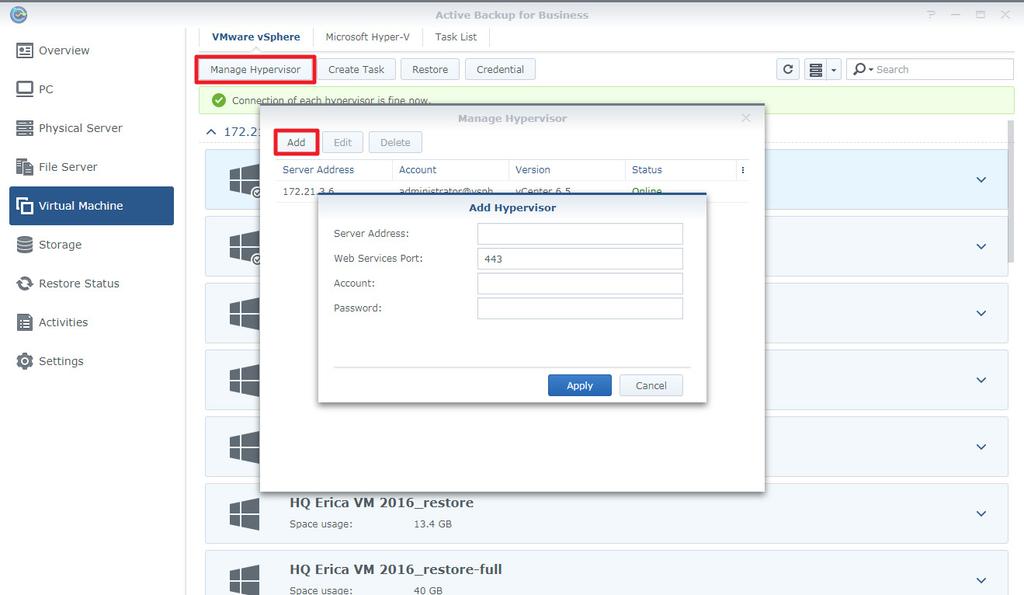Click the Password input field
1024x595 pixels.
coord(580,308)
